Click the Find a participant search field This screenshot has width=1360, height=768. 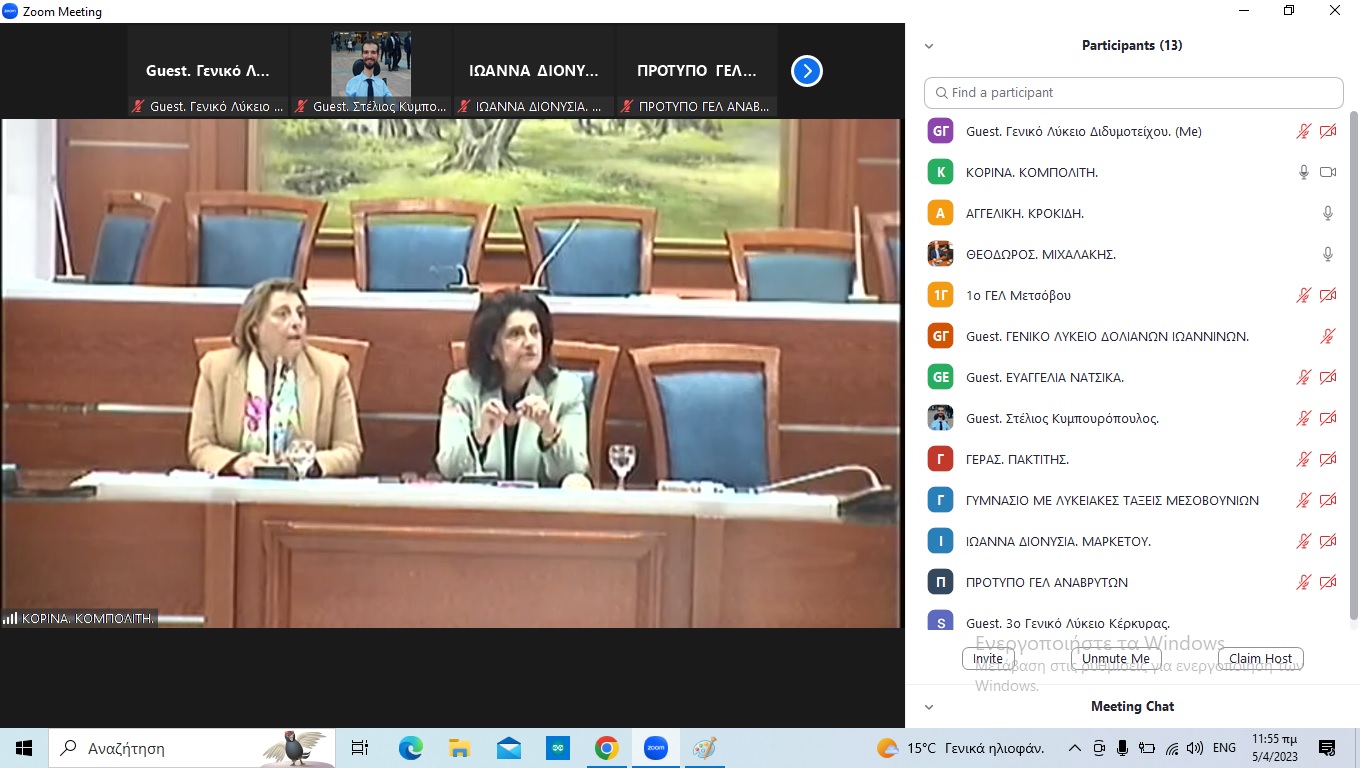tap(1133, 92)
